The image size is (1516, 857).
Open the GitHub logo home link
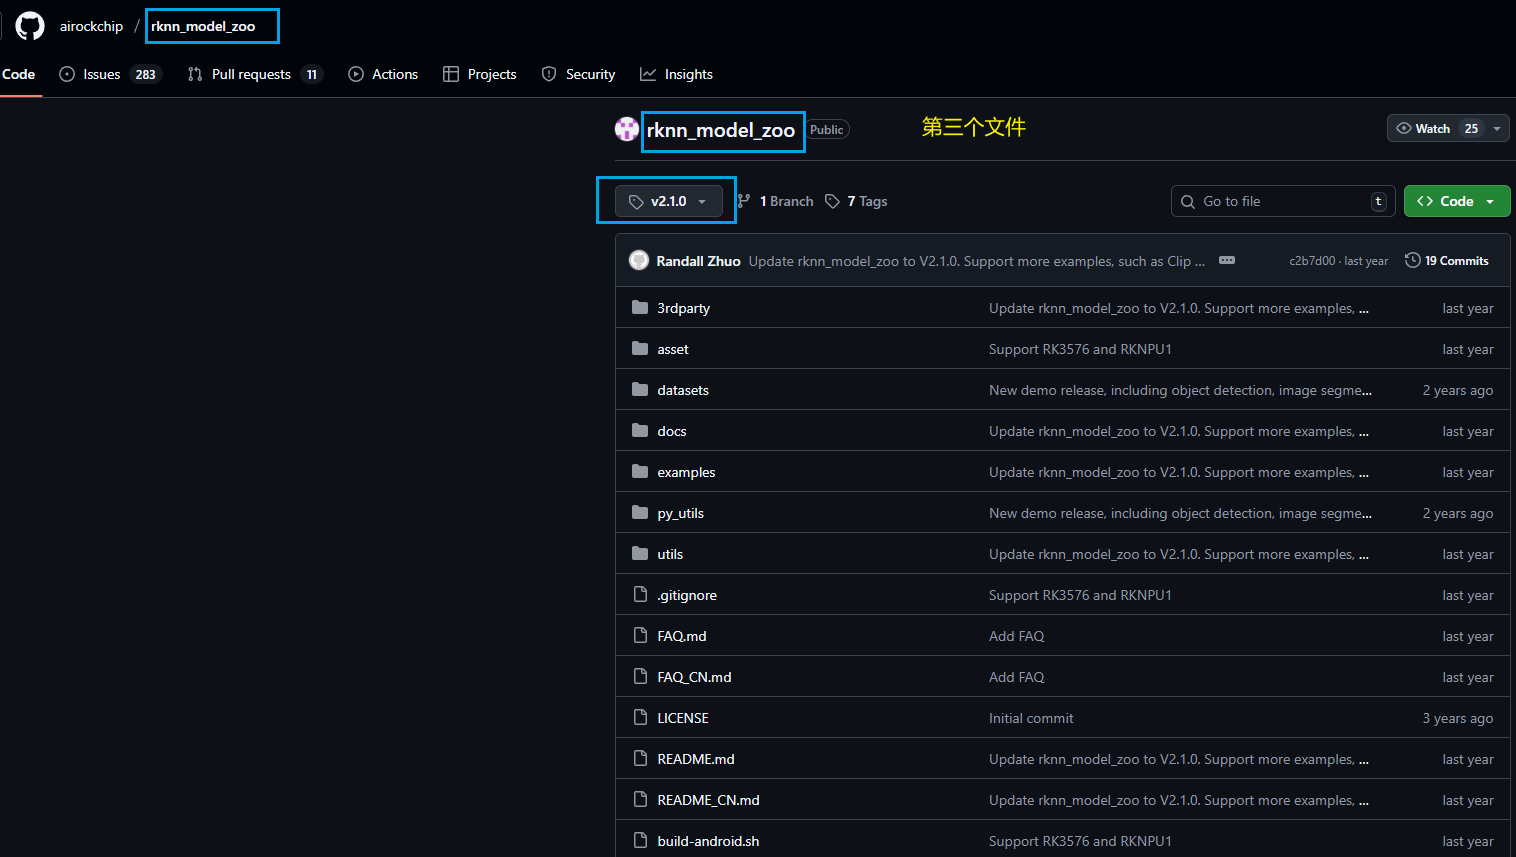click(30, 26)
